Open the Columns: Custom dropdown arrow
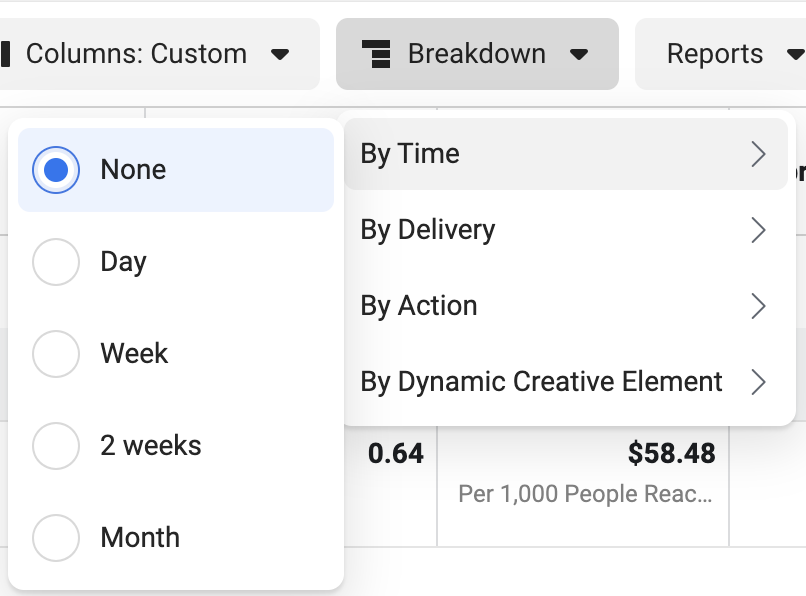 [280, 54]
